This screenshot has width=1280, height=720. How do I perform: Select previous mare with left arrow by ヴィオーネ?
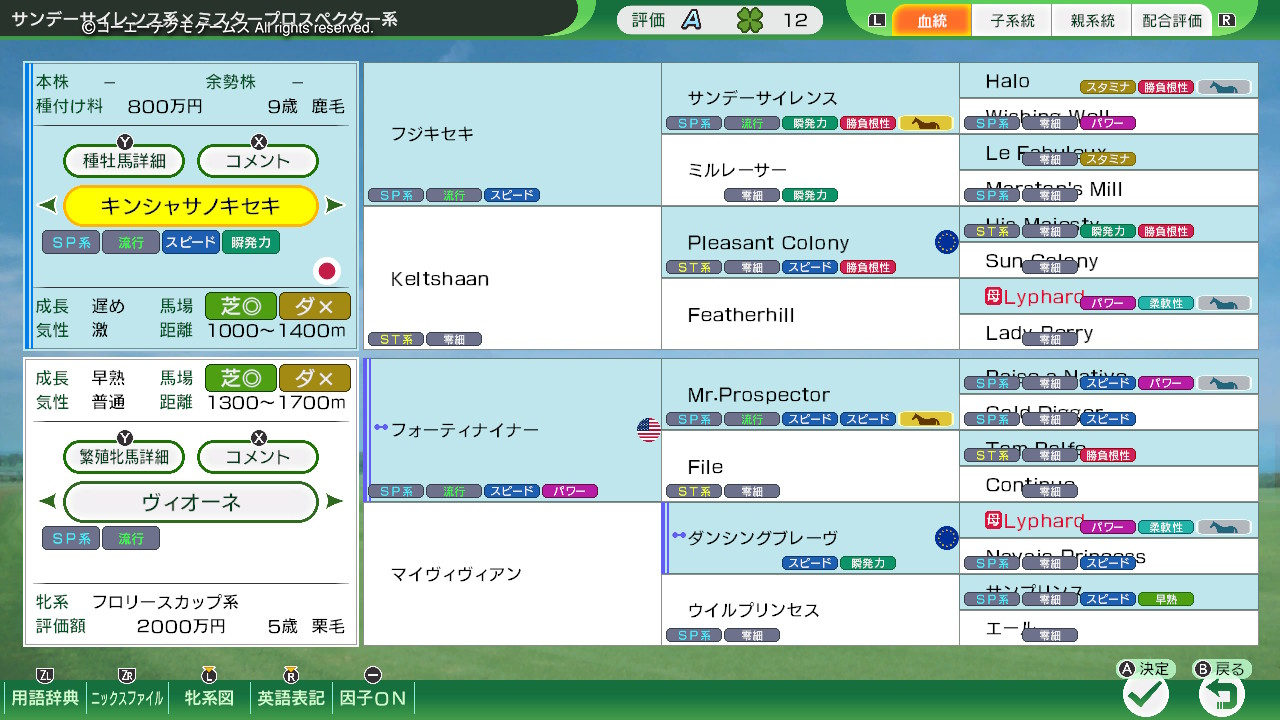47,501
